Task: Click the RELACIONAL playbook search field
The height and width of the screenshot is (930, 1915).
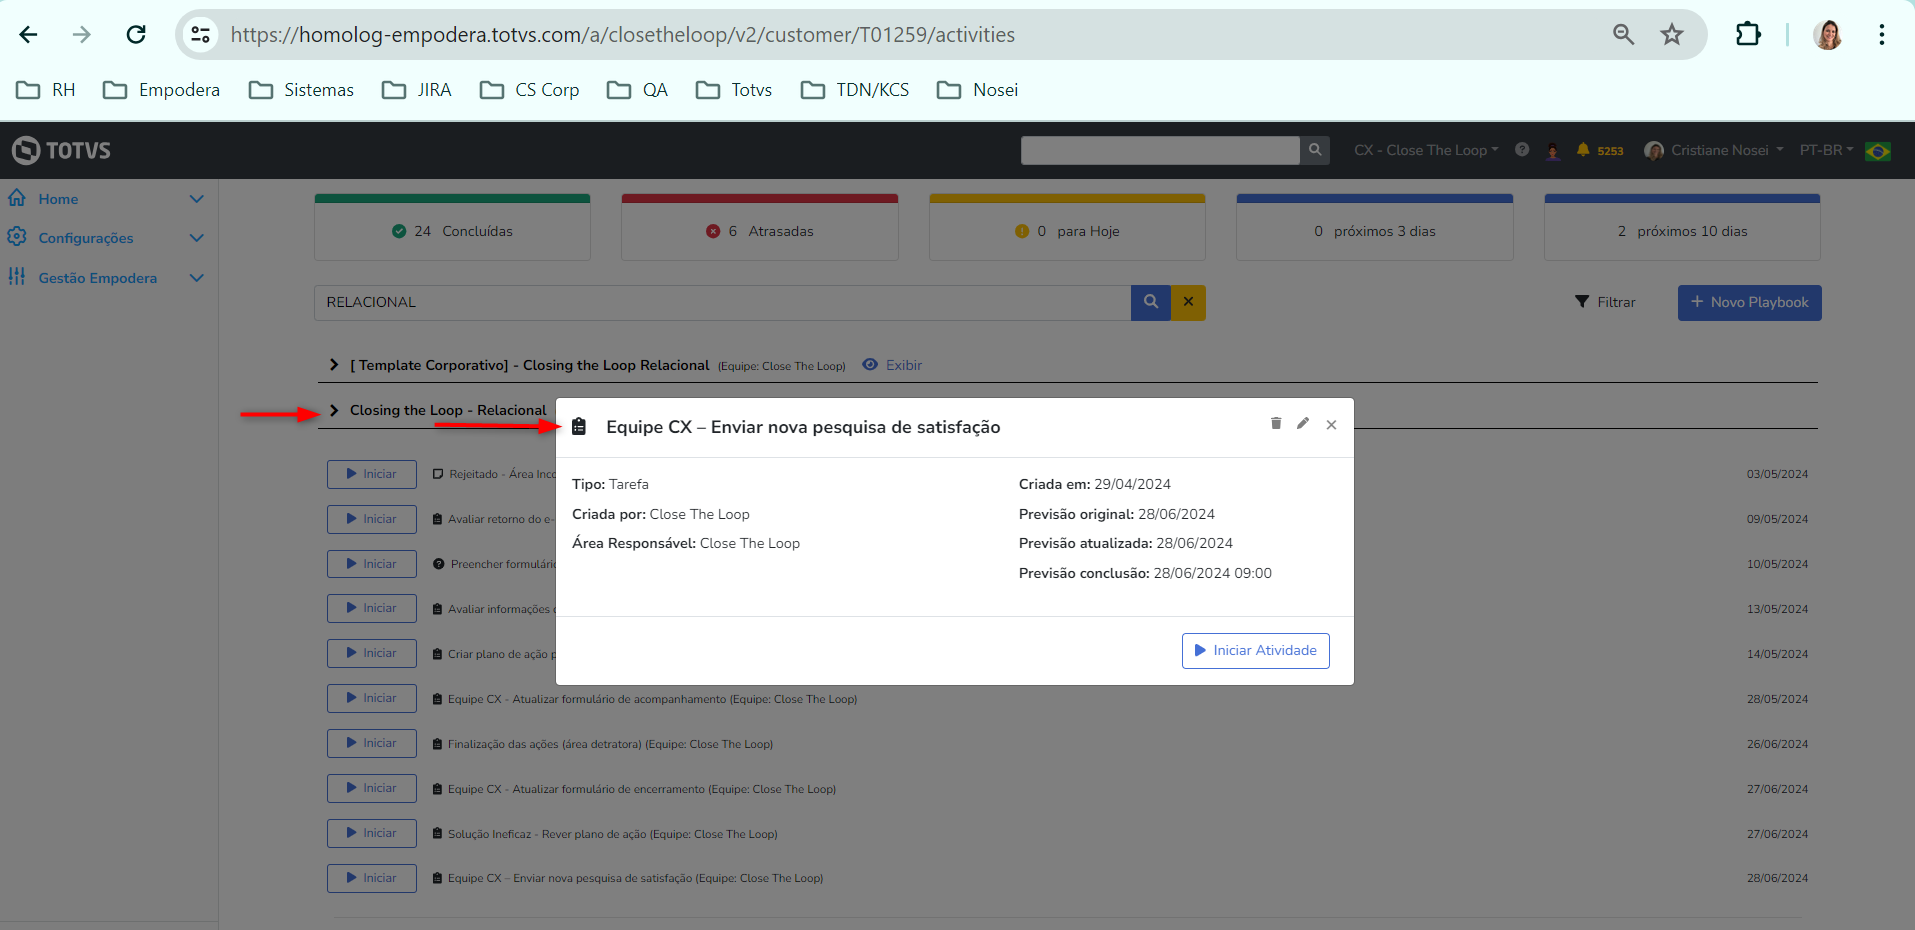Action: coord(723,302)
